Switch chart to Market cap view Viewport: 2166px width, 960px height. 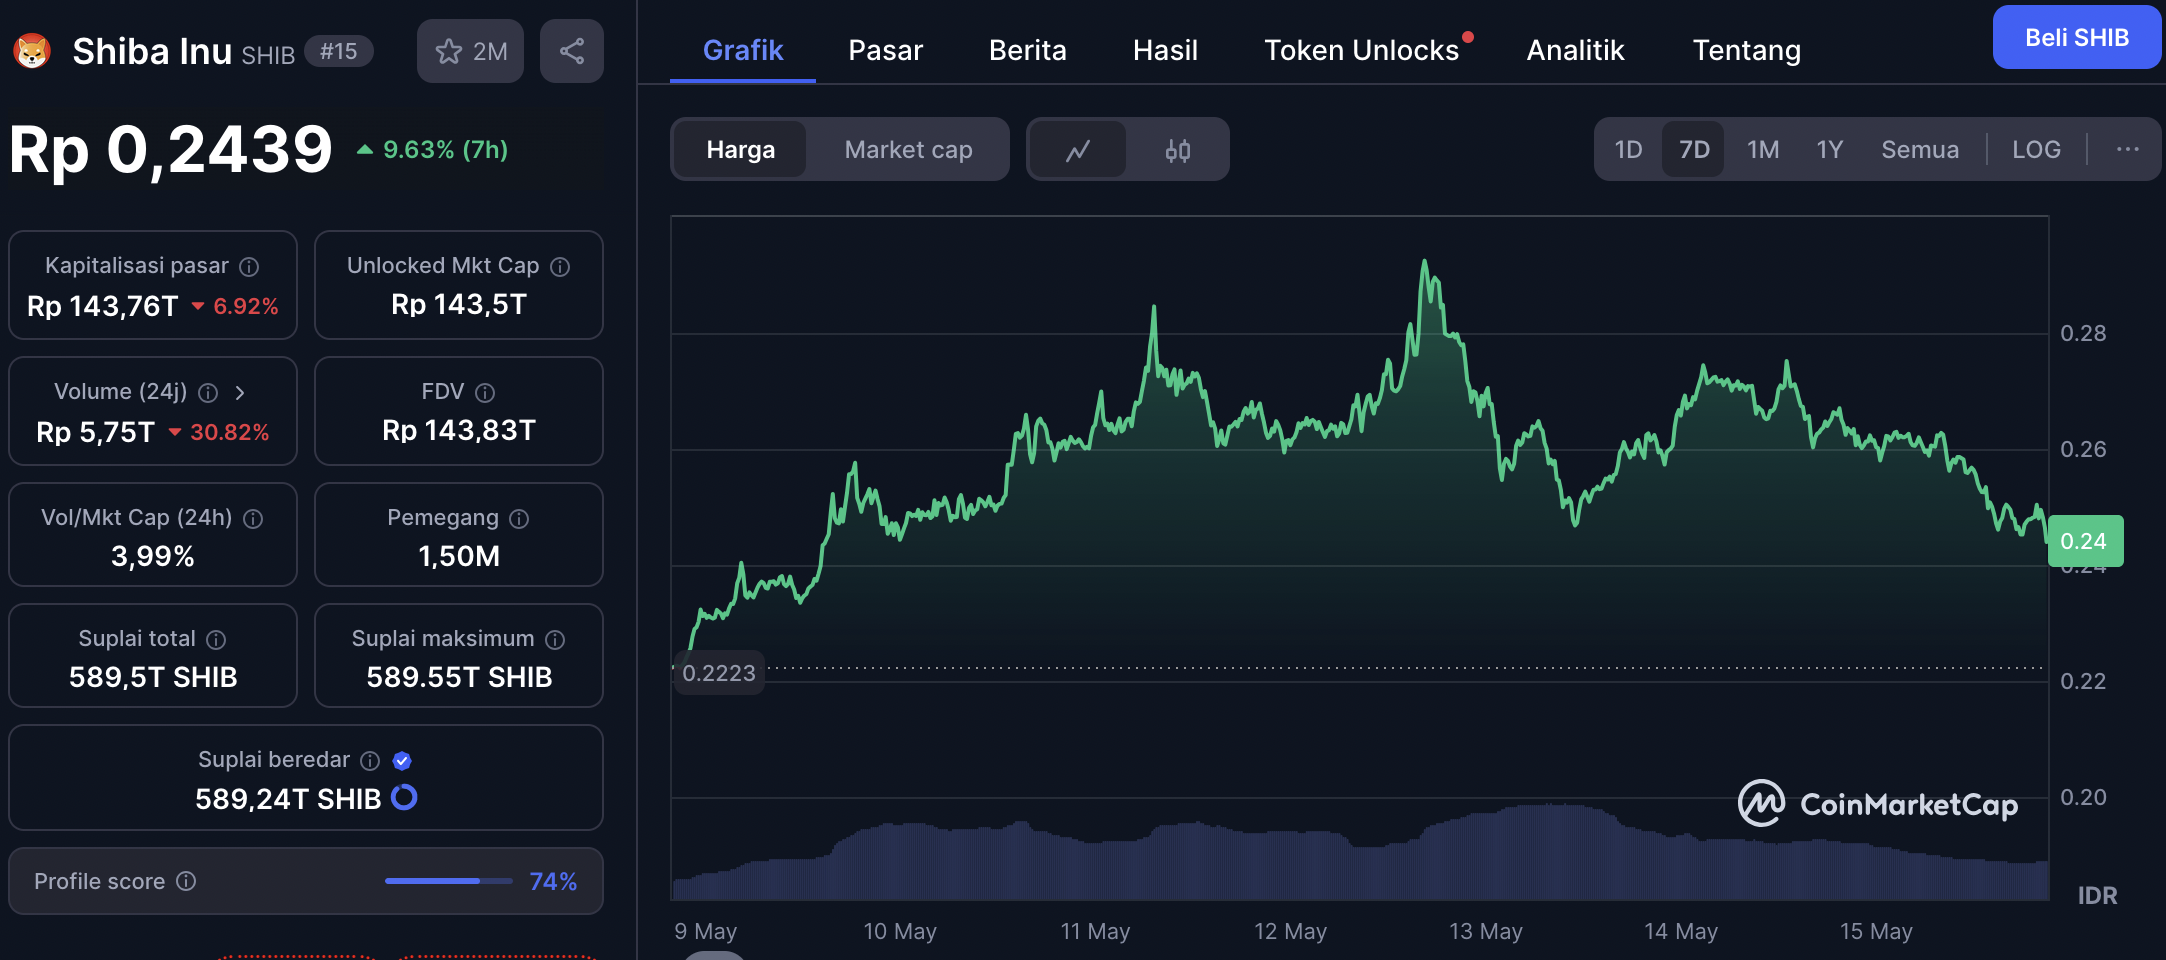click(x=907, y=150)
